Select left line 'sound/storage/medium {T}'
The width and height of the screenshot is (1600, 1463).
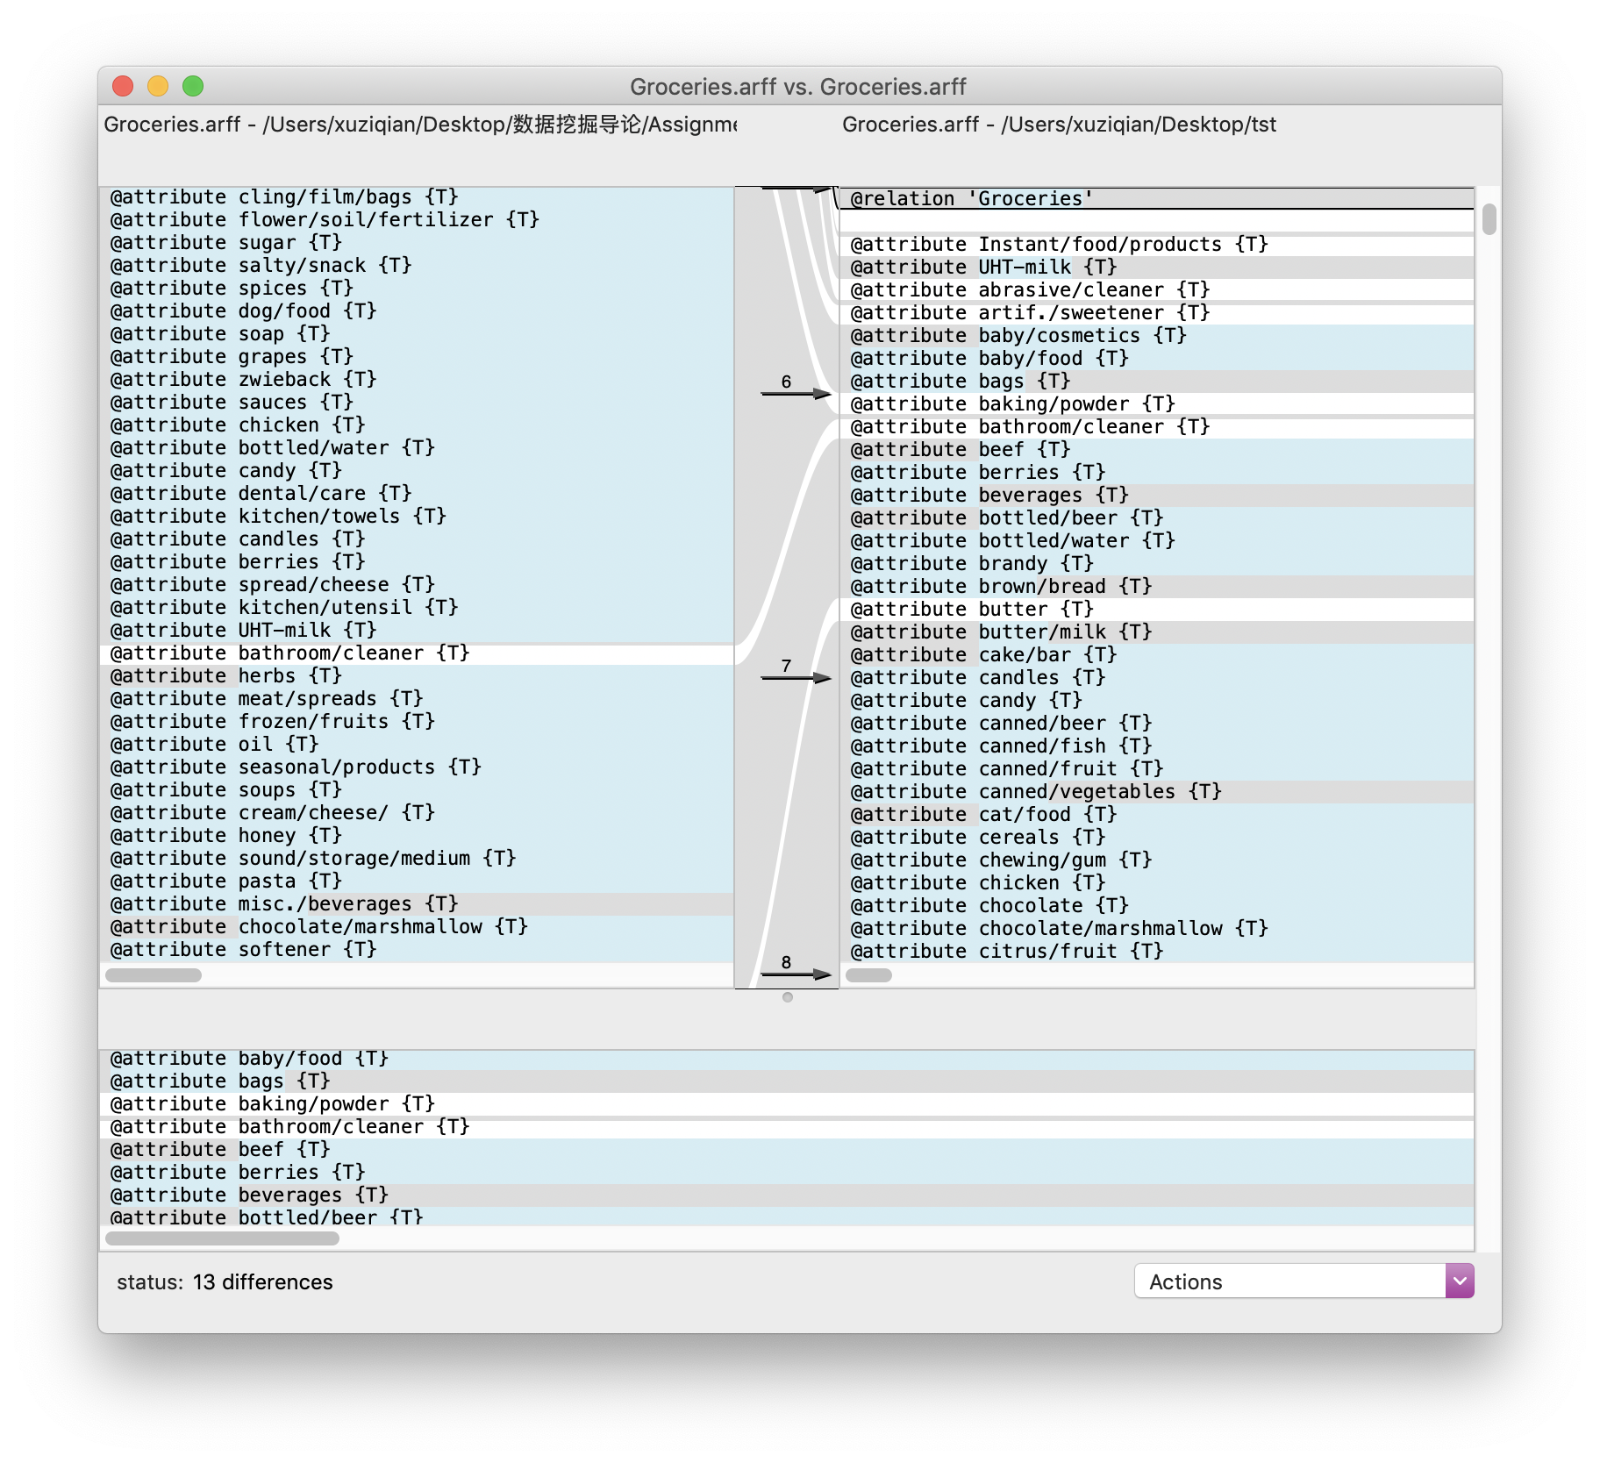tap(417, 859)
